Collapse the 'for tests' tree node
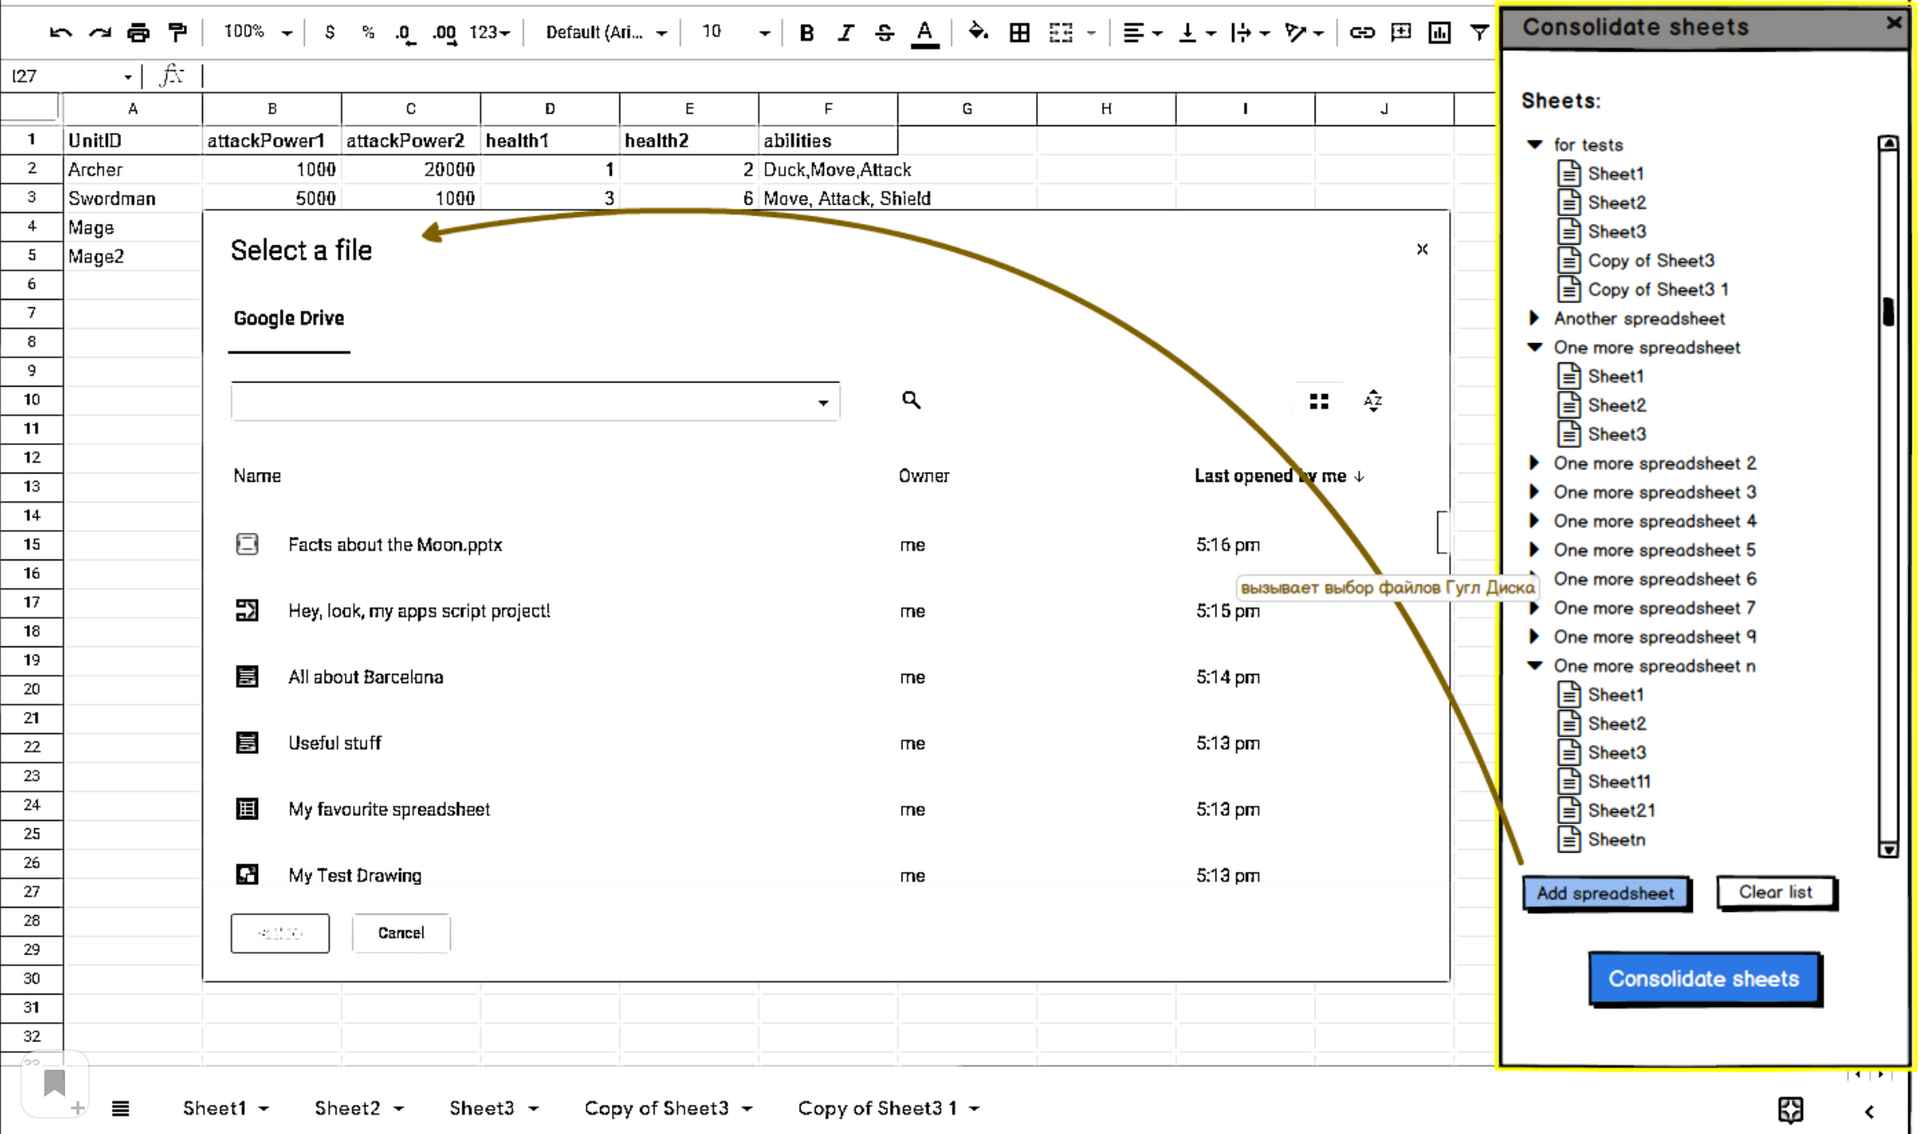 pyautogui.click(x=1535, y=145)
